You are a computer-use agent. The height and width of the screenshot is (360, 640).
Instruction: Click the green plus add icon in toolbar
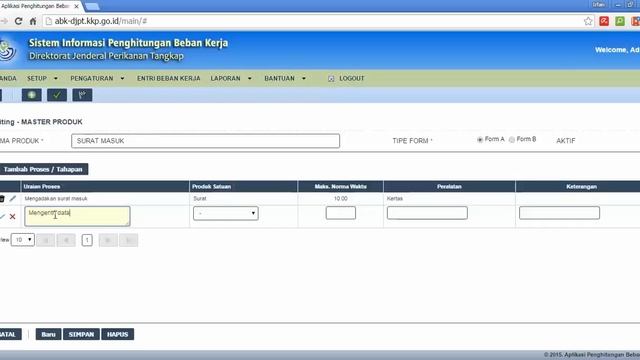pos(31,95)
